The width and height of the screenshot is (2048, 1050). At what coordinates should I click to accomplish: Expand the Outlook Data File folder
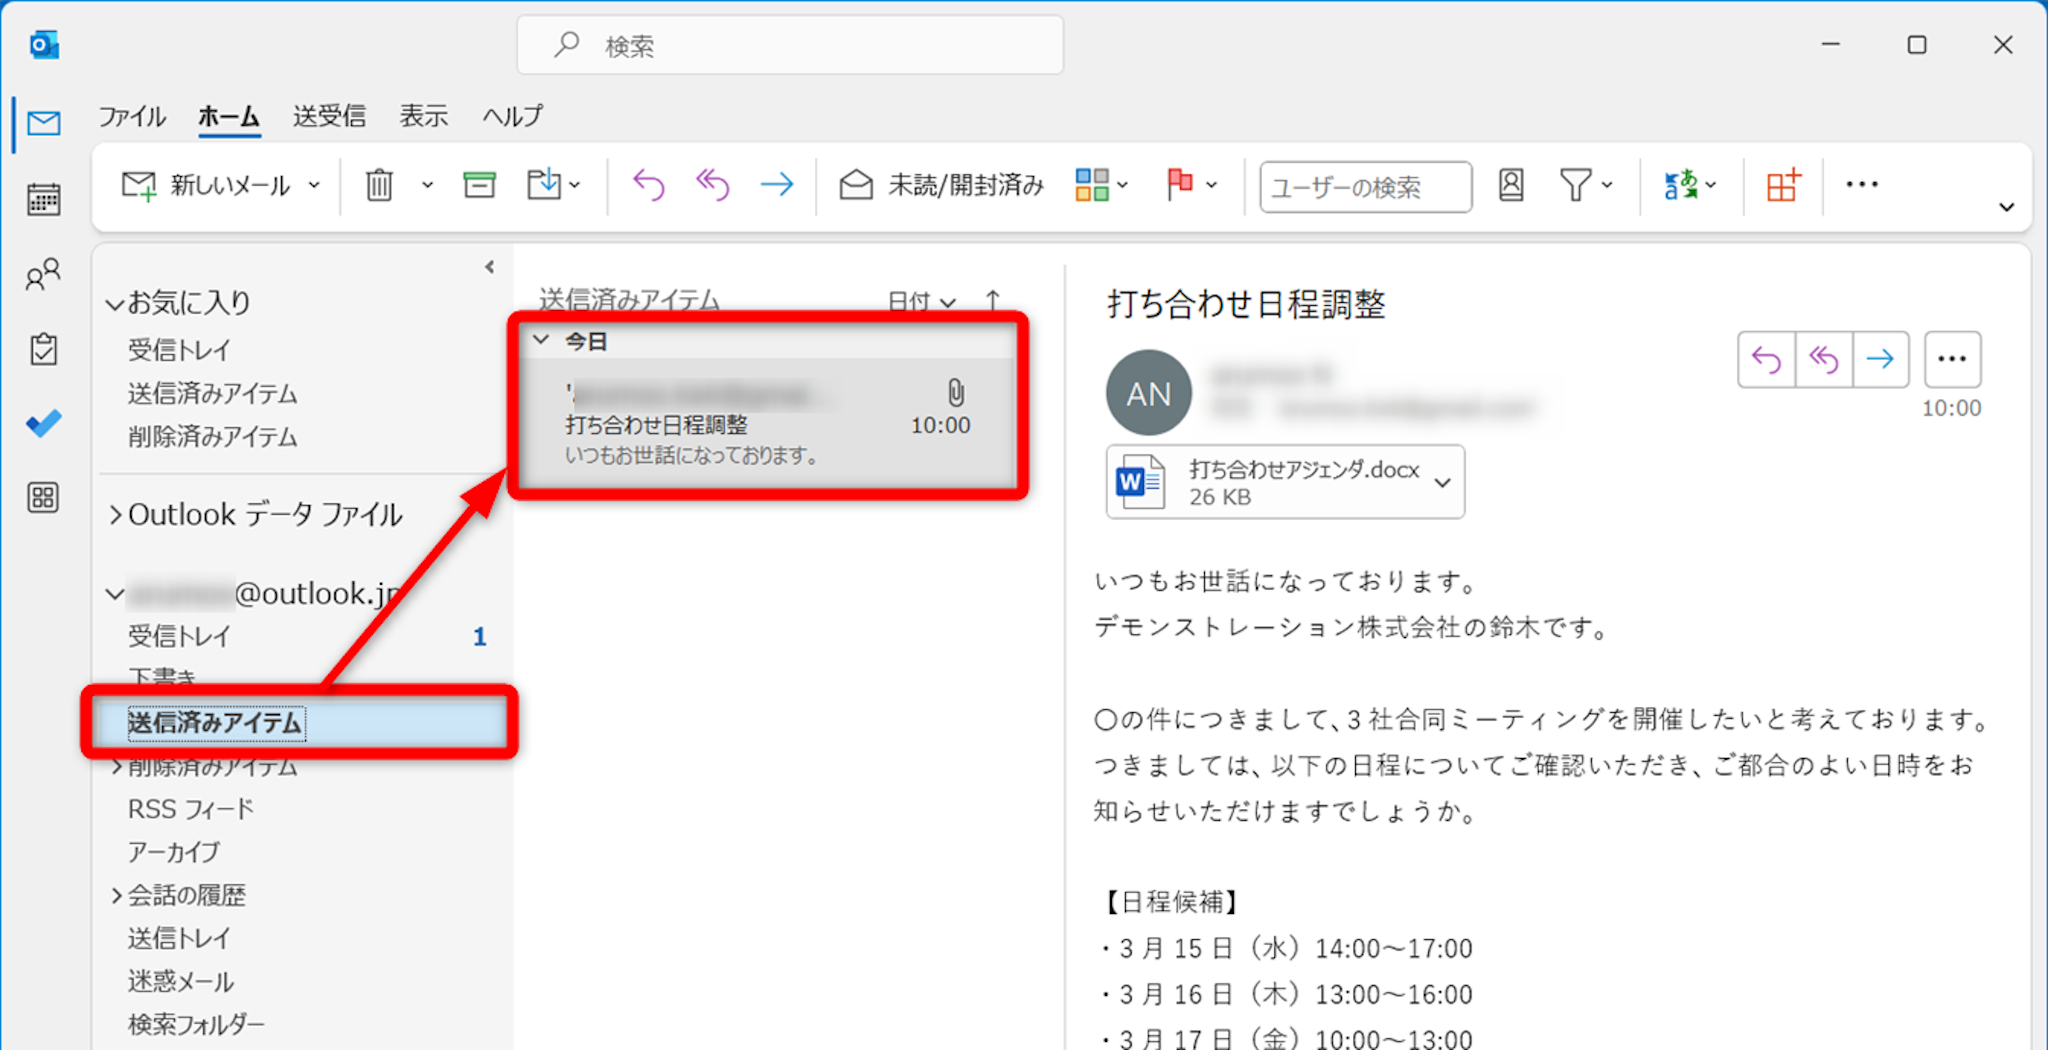coord(116,515)
